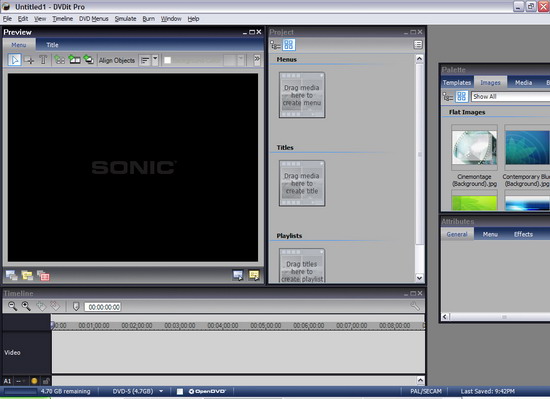Click the 'Drag titles here to create playlist' placeholder
Viewport: 550px width, 399px height.
tap(302, 265)
